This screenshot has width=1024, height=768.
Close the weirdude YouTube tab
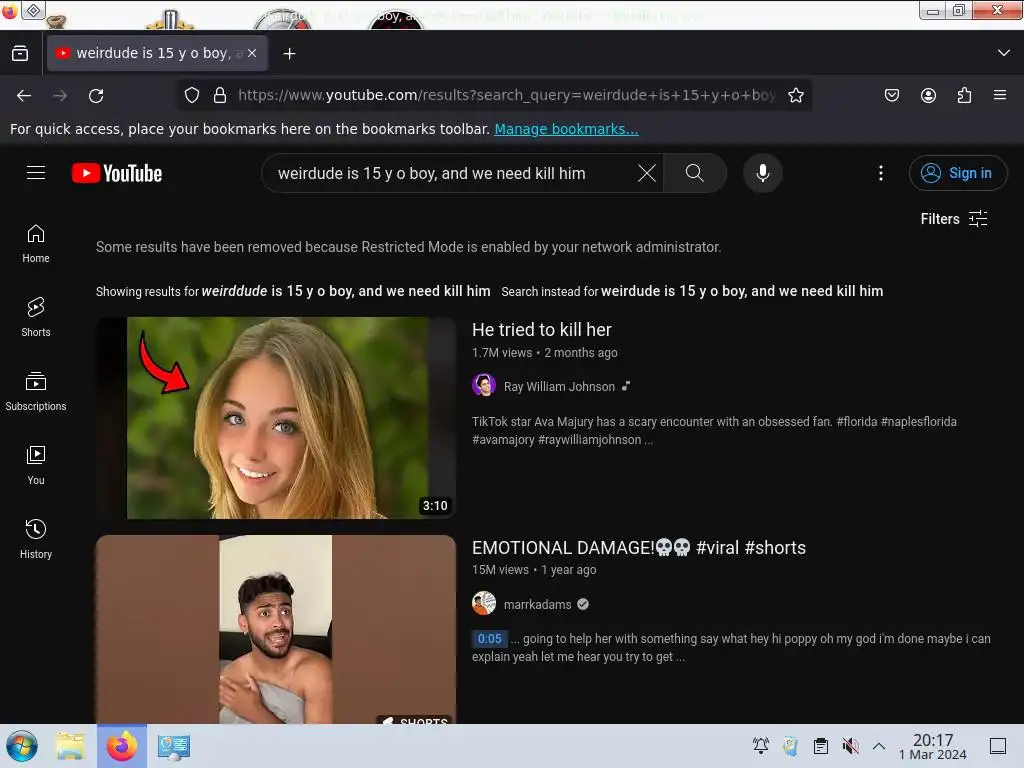click(x=252, y=54)
